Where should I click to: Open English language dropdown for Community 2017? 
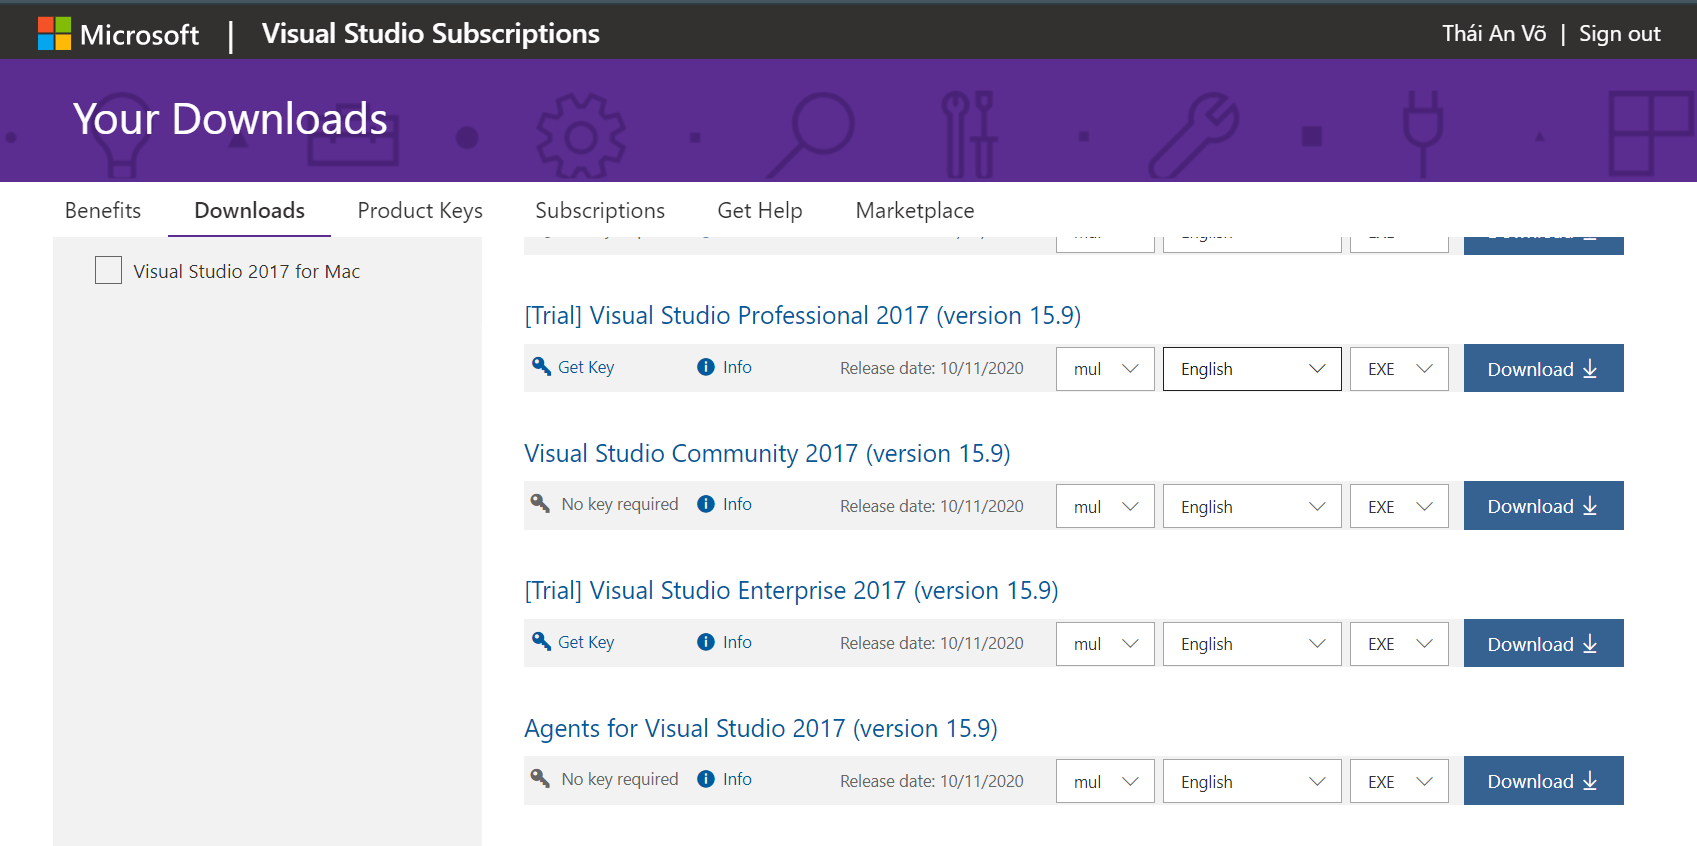1252,506
